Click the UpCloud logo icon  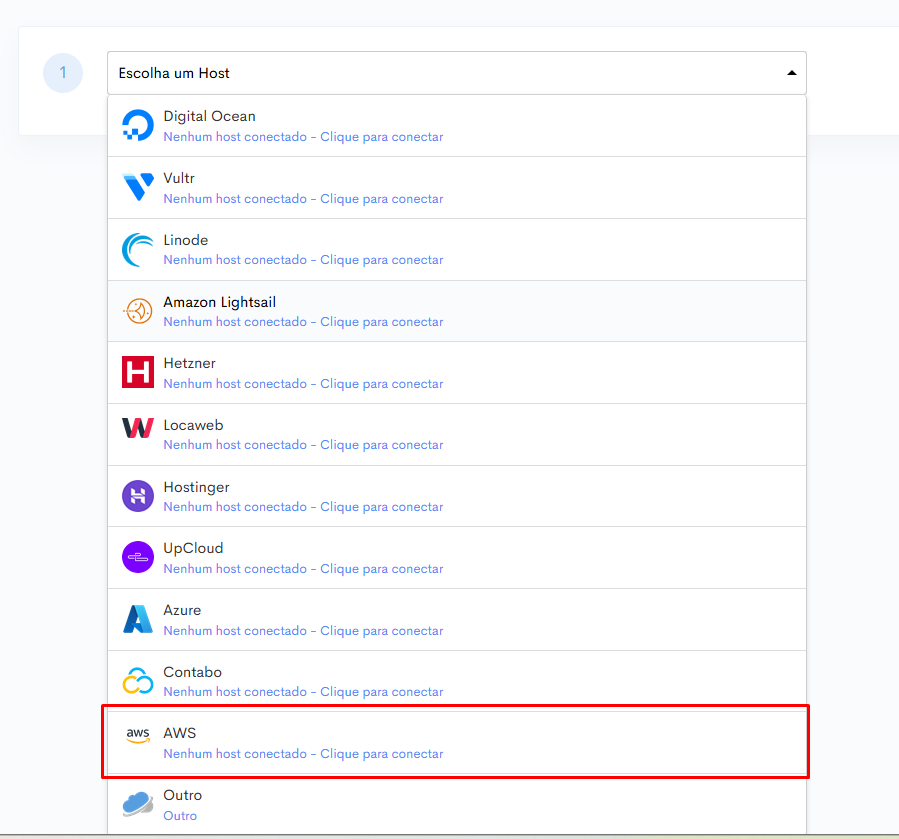coord(138,557)
